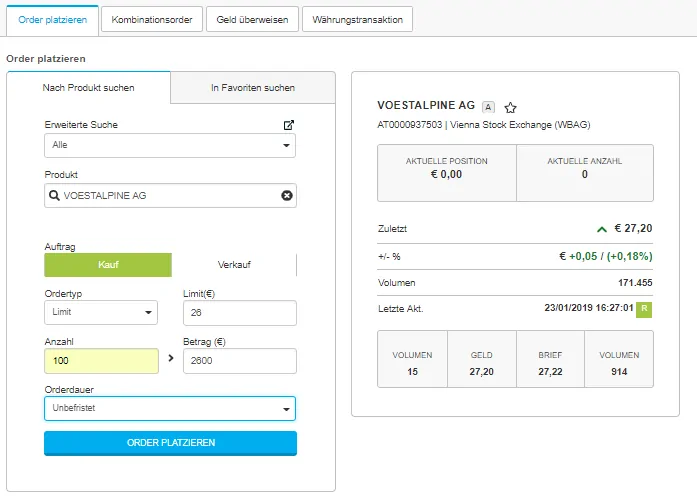Screen dimensions: 697x504
Task: Switch to Order platzieren tab
Action: [x=52, y=20]
